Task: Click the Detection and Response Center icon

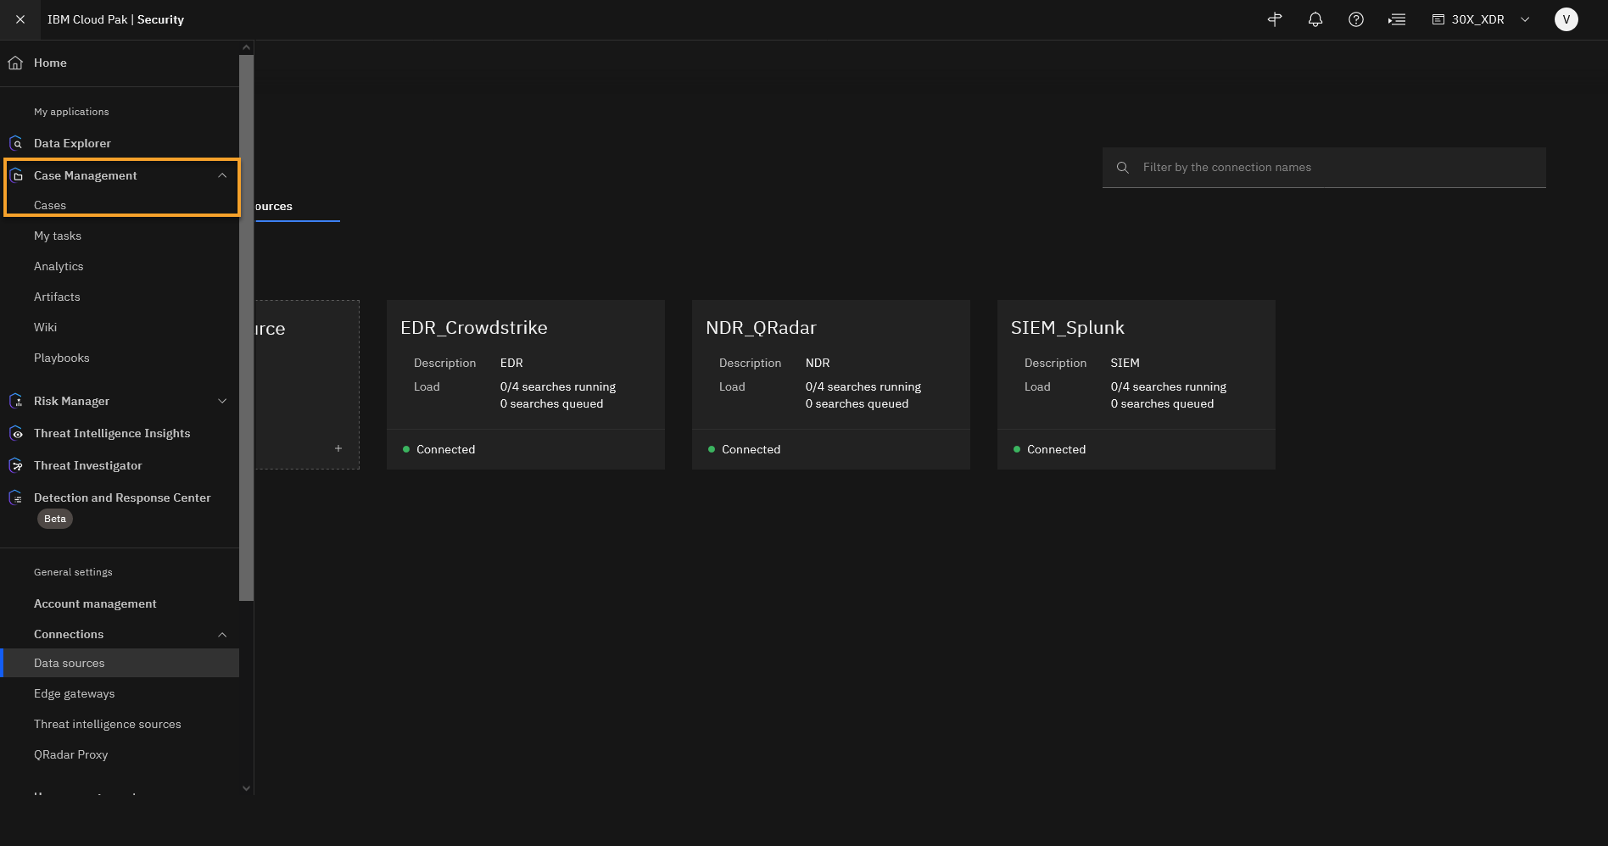Action: [x=16, y=497]
